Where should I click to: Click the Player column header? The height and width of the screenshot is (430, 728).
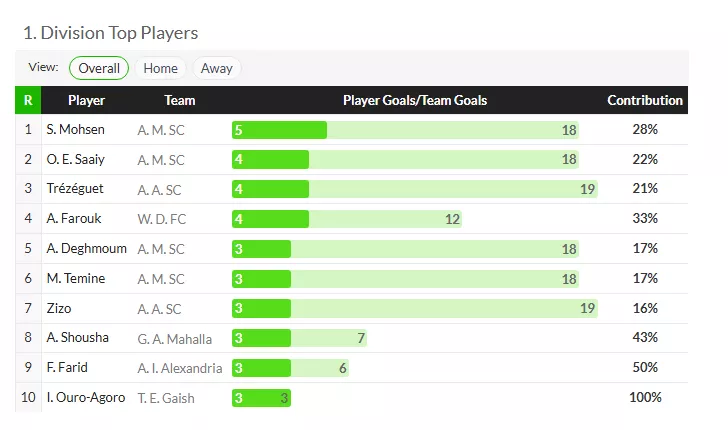86,100
